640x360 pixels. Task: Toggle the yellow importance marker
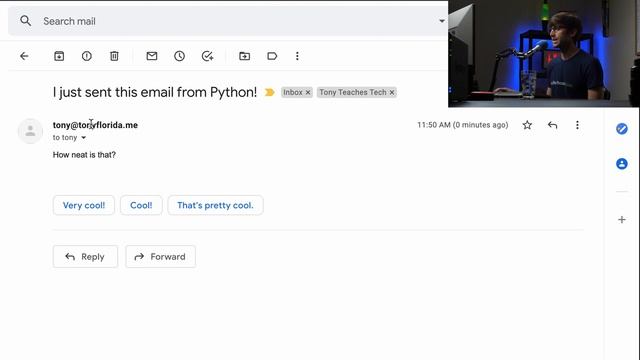point(269,93)
